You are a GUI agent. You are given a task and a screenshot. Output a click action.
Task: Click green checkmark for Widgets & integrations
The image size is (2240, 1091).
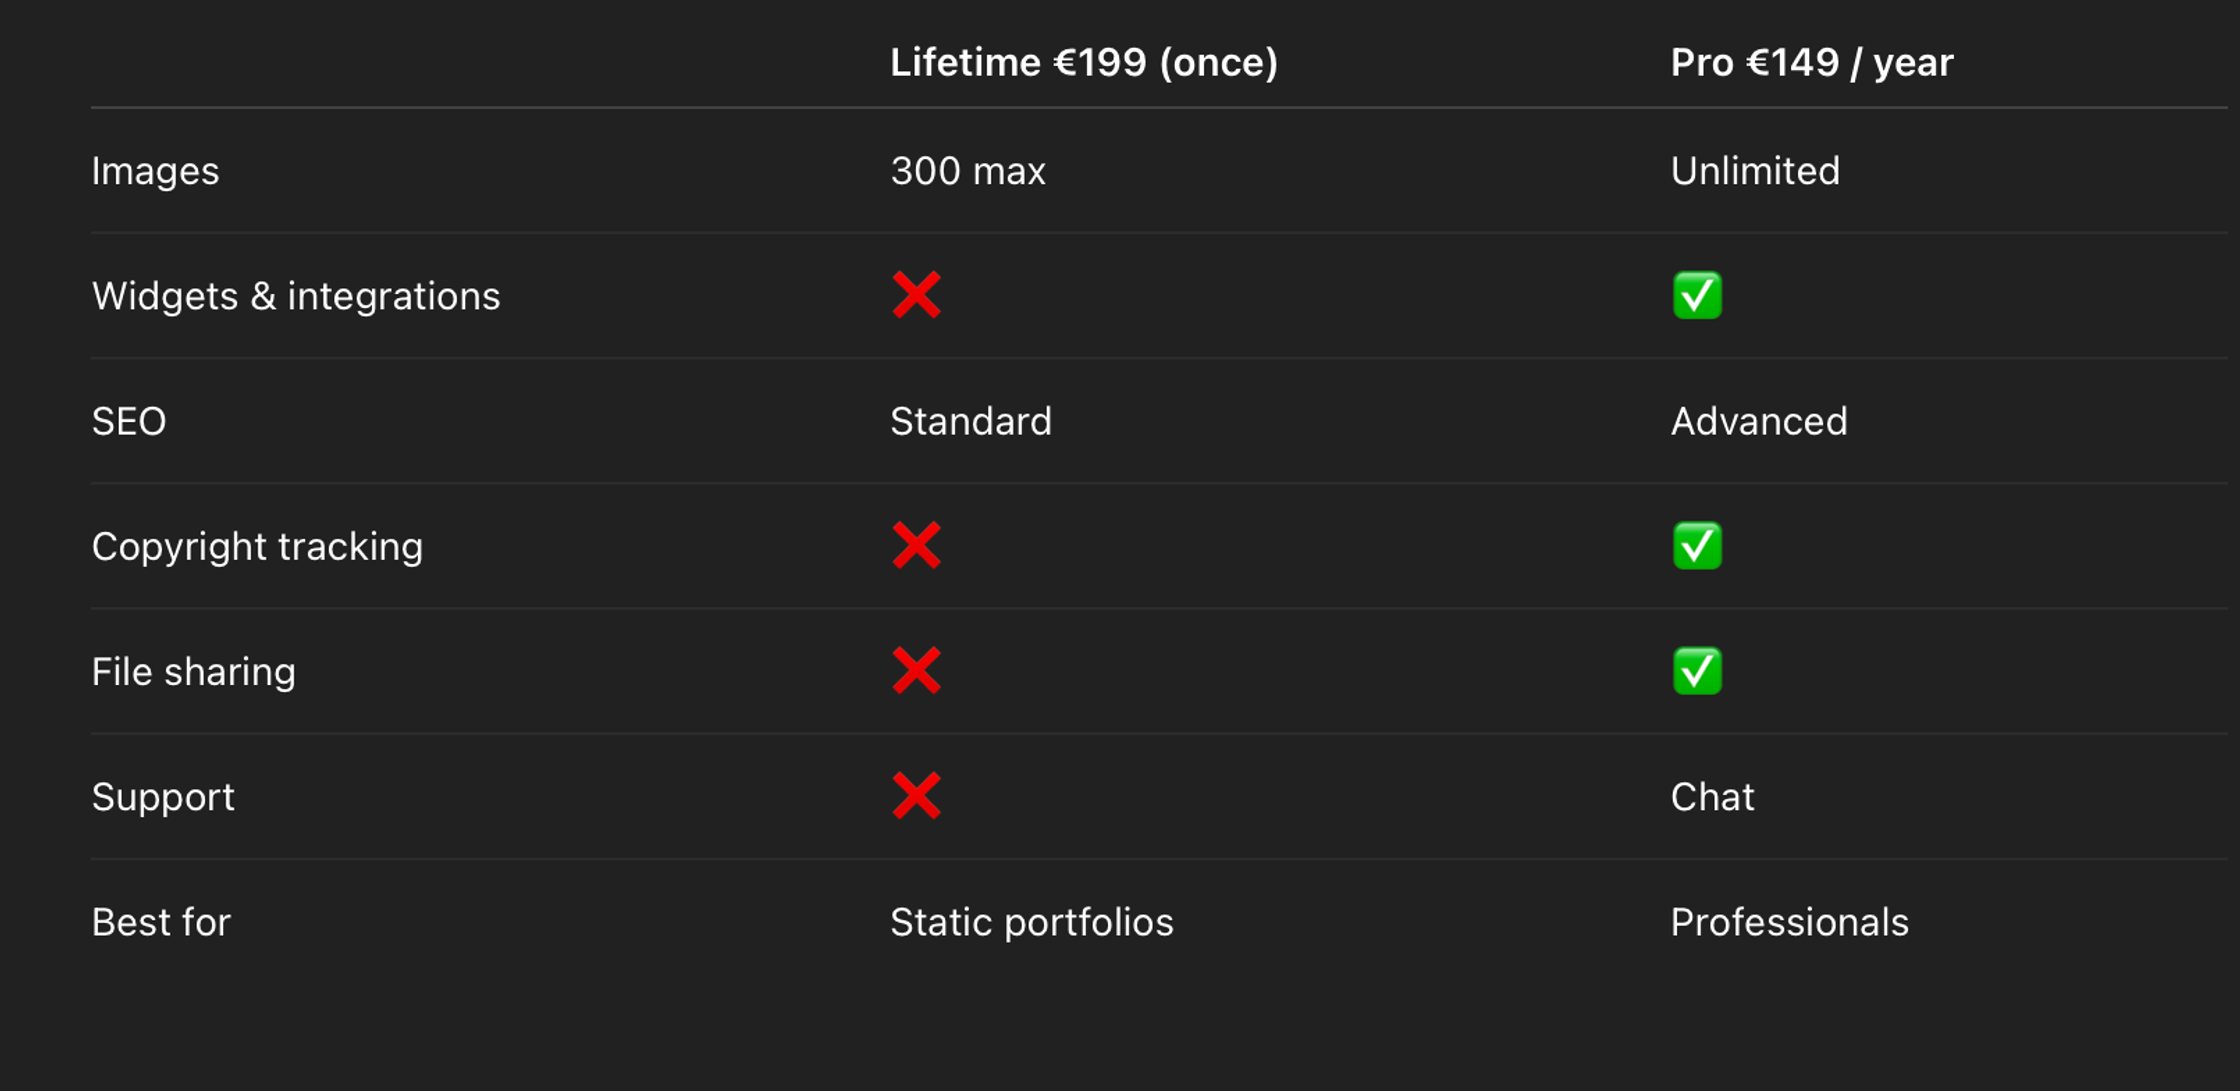coord(1697,295)
